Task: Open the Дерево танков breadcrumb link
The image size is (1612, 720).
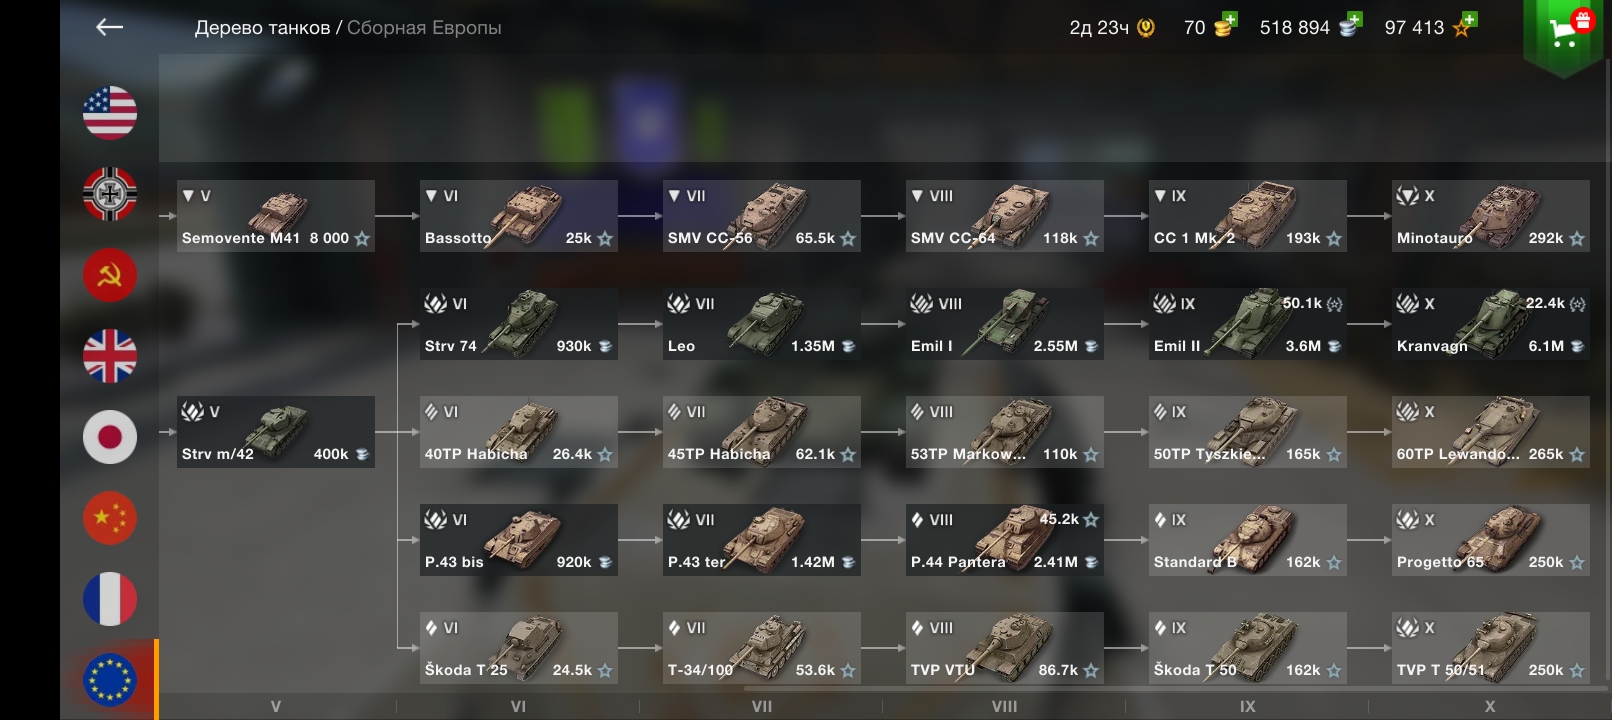Action: tap(262, 28)
